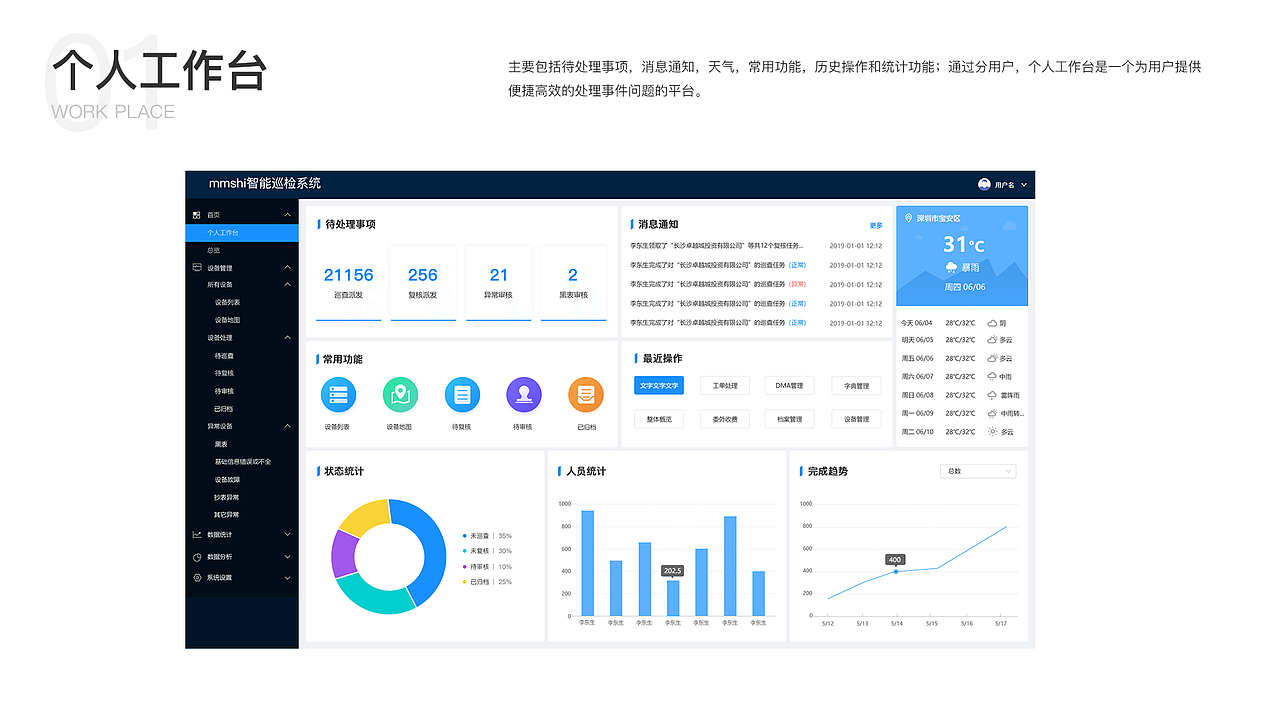This screenshot has width=1280, height=720.
Task: Click the 400 data point on trend line
Action: tap(896, 571)
